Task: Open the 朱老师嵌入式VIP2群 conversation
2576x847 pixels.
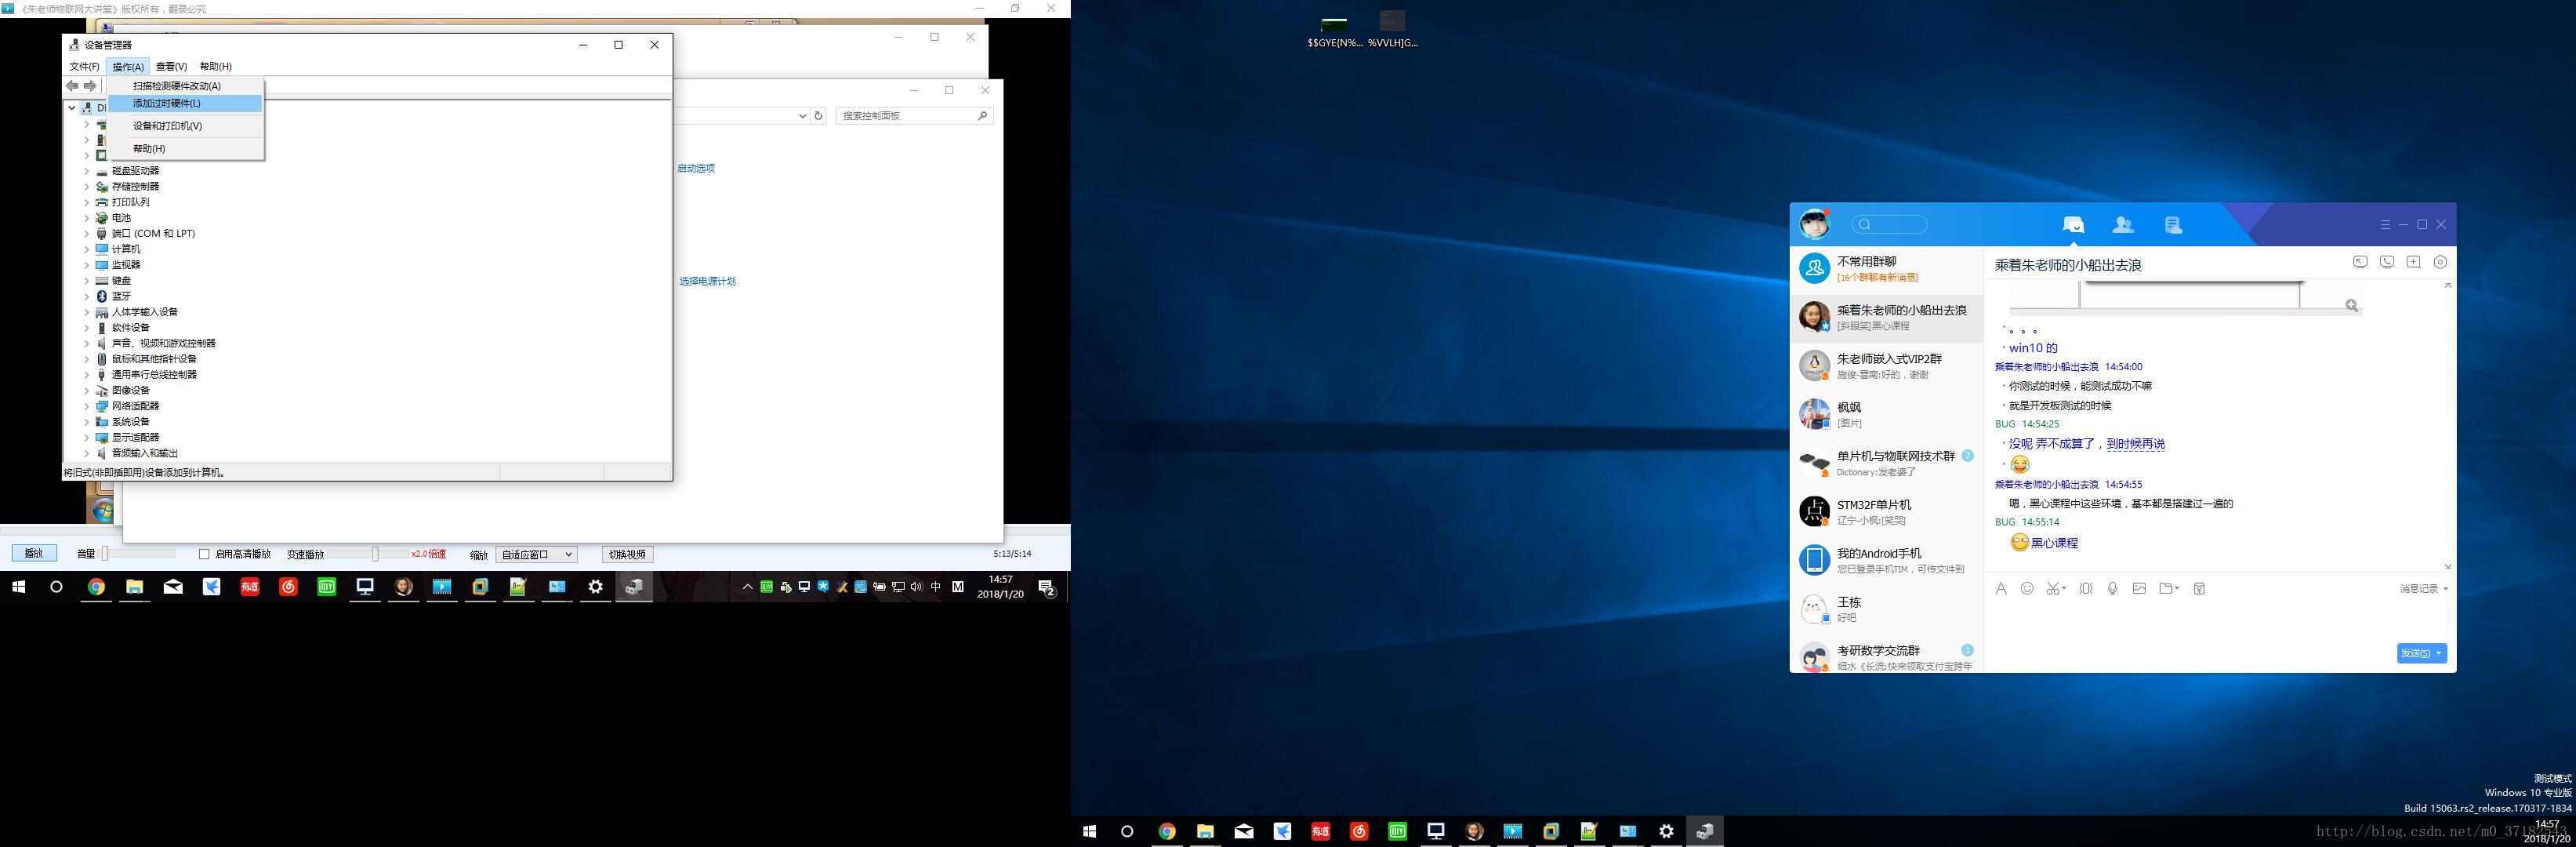Action: click(x=1886, y=366)
